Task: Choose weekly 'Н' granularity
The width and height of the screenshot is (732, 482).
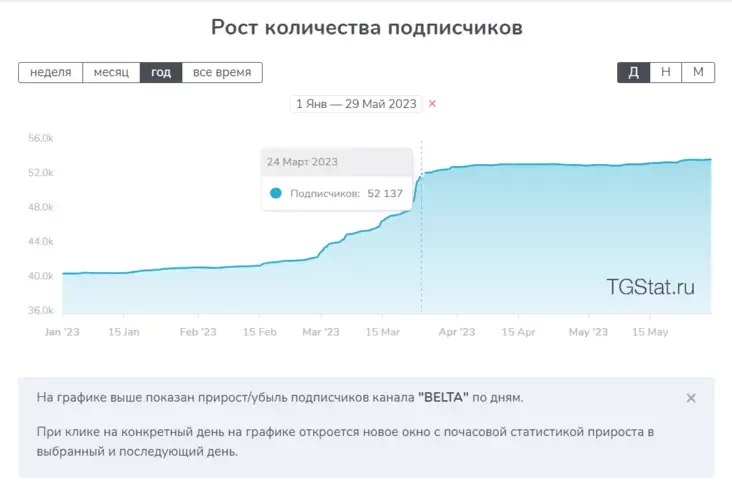Action: [666, 72]
